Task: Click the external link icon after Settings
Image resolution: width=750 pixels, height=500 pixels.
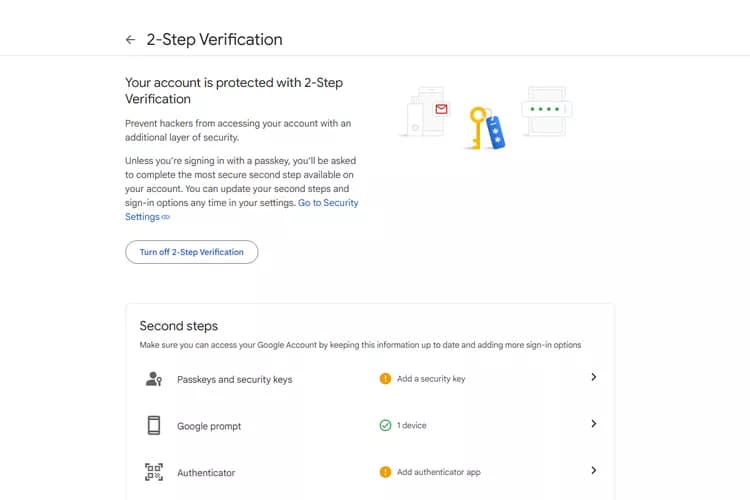Action: coord(165,217)
